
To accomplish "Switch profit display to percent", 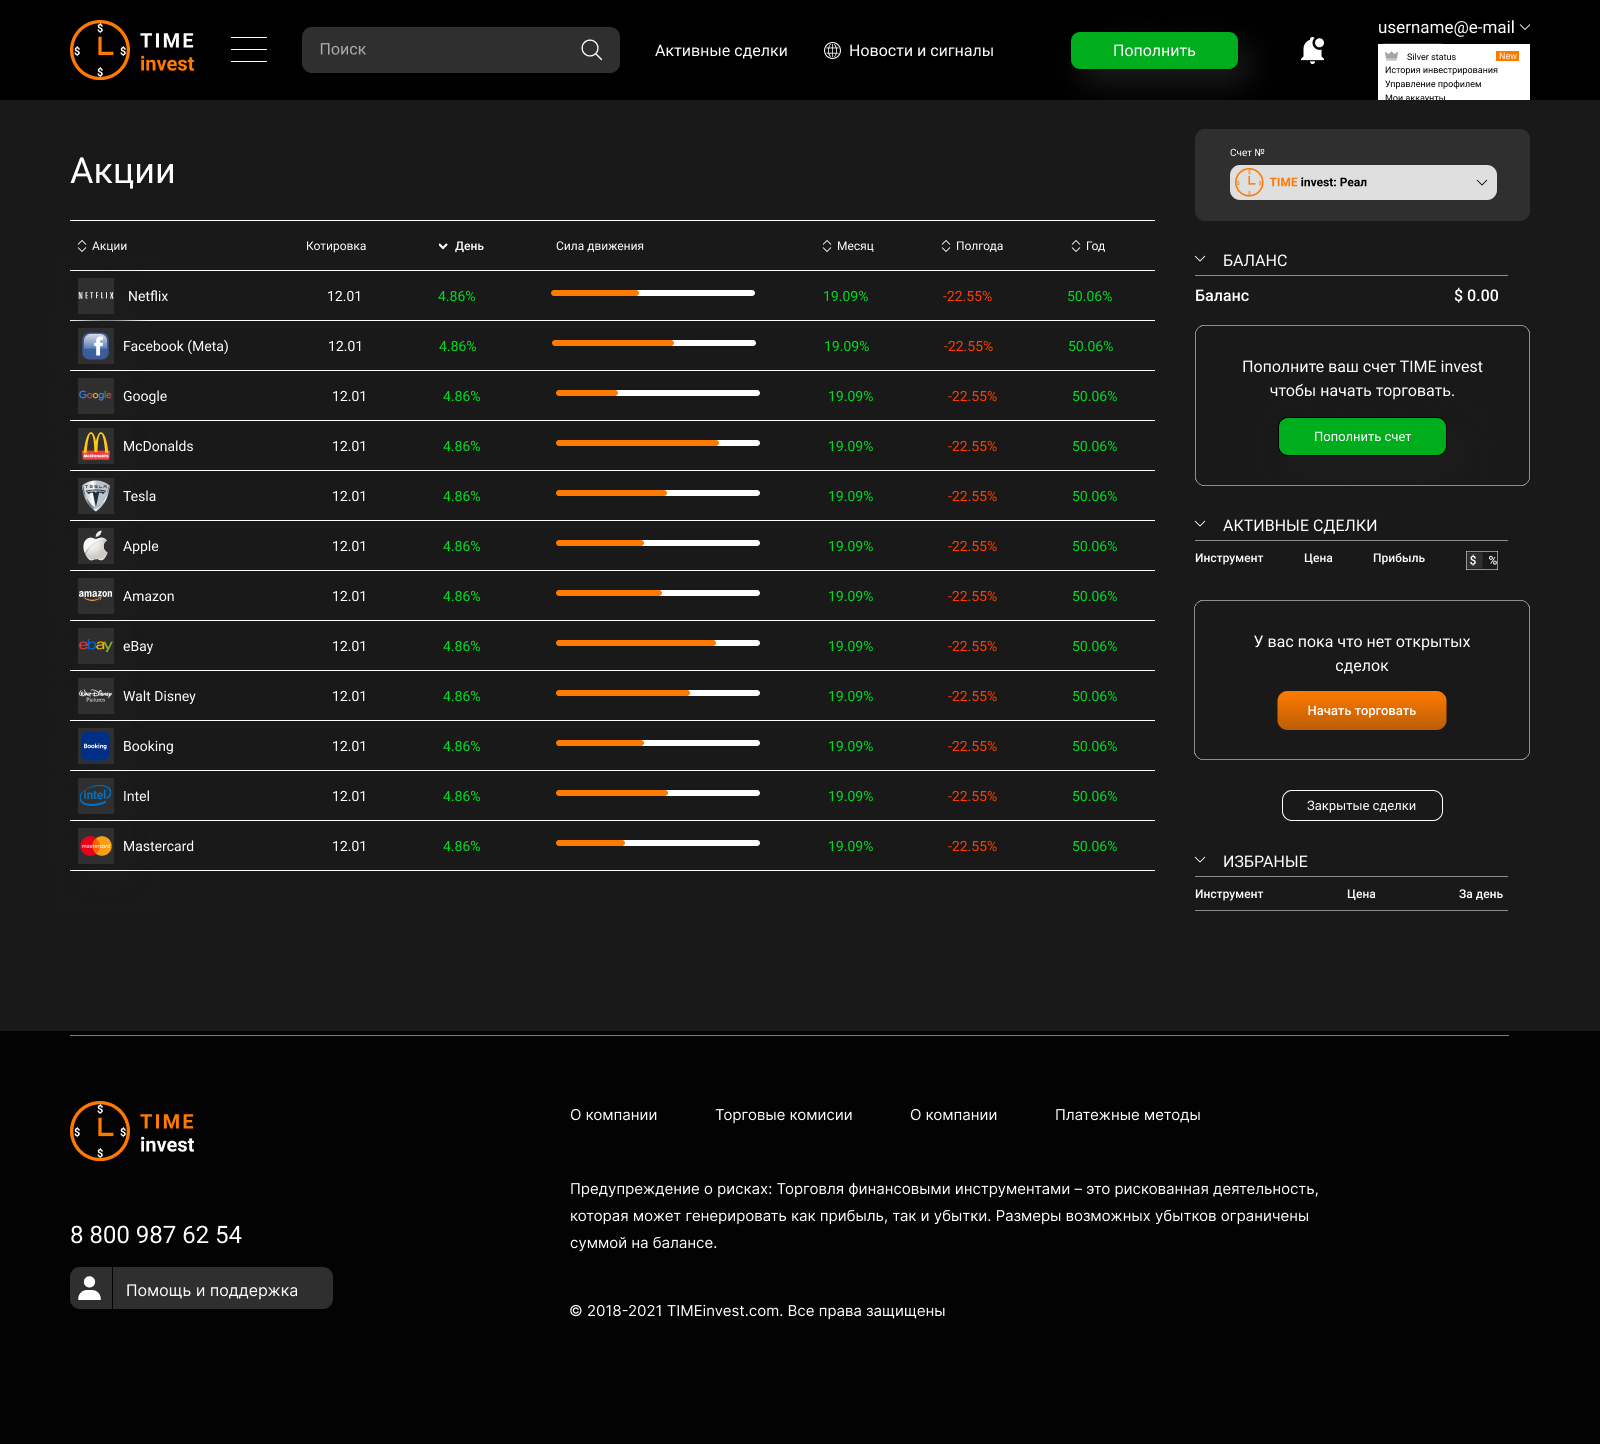I will coord(1491,560).
